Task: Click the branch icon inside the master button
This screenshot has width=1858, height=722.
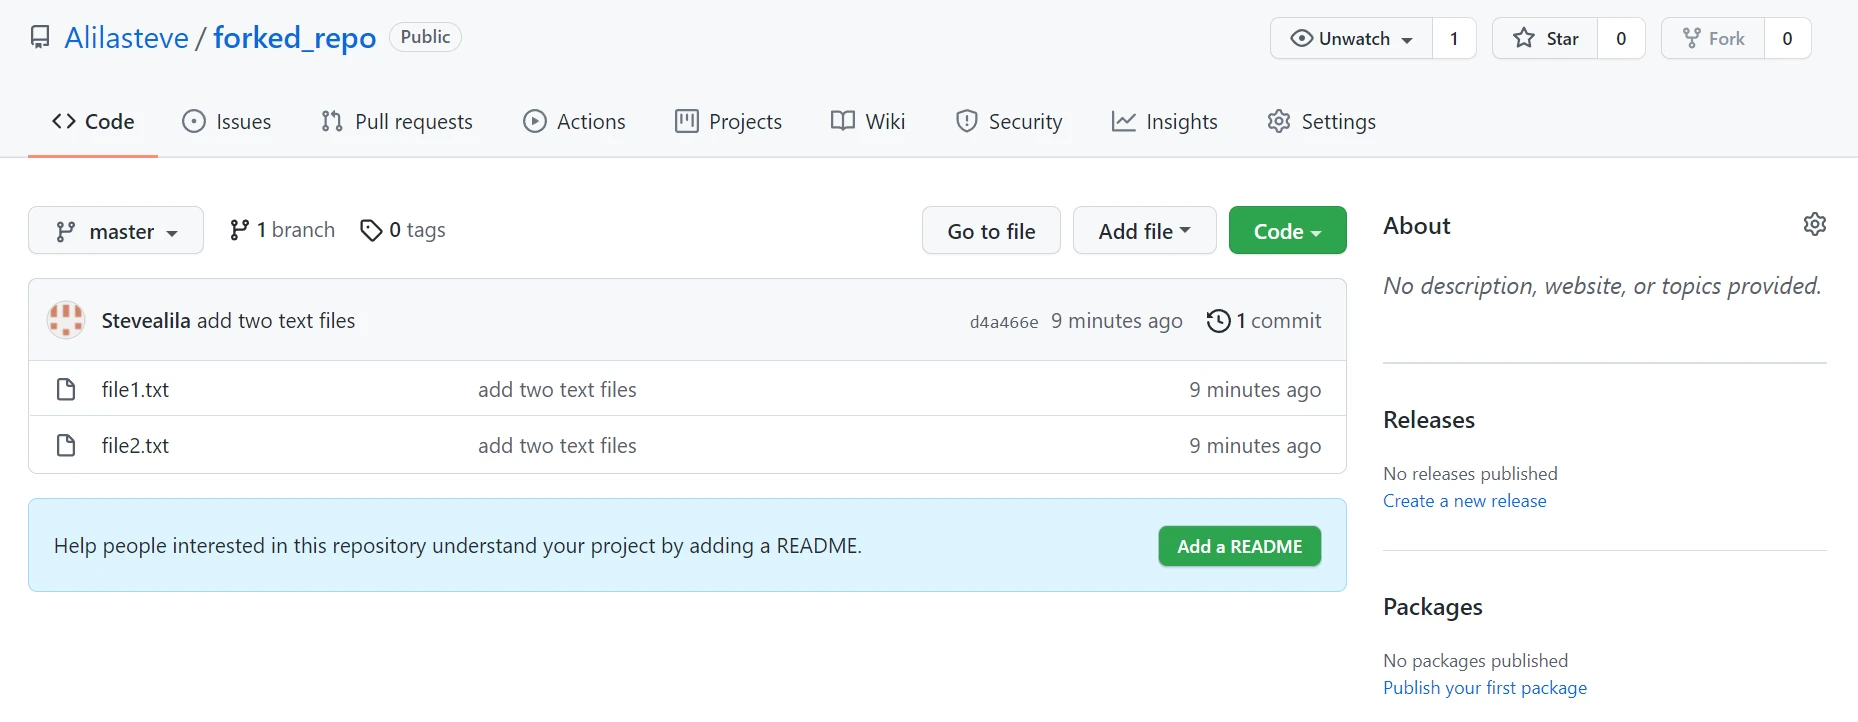Action: (66, 231)
